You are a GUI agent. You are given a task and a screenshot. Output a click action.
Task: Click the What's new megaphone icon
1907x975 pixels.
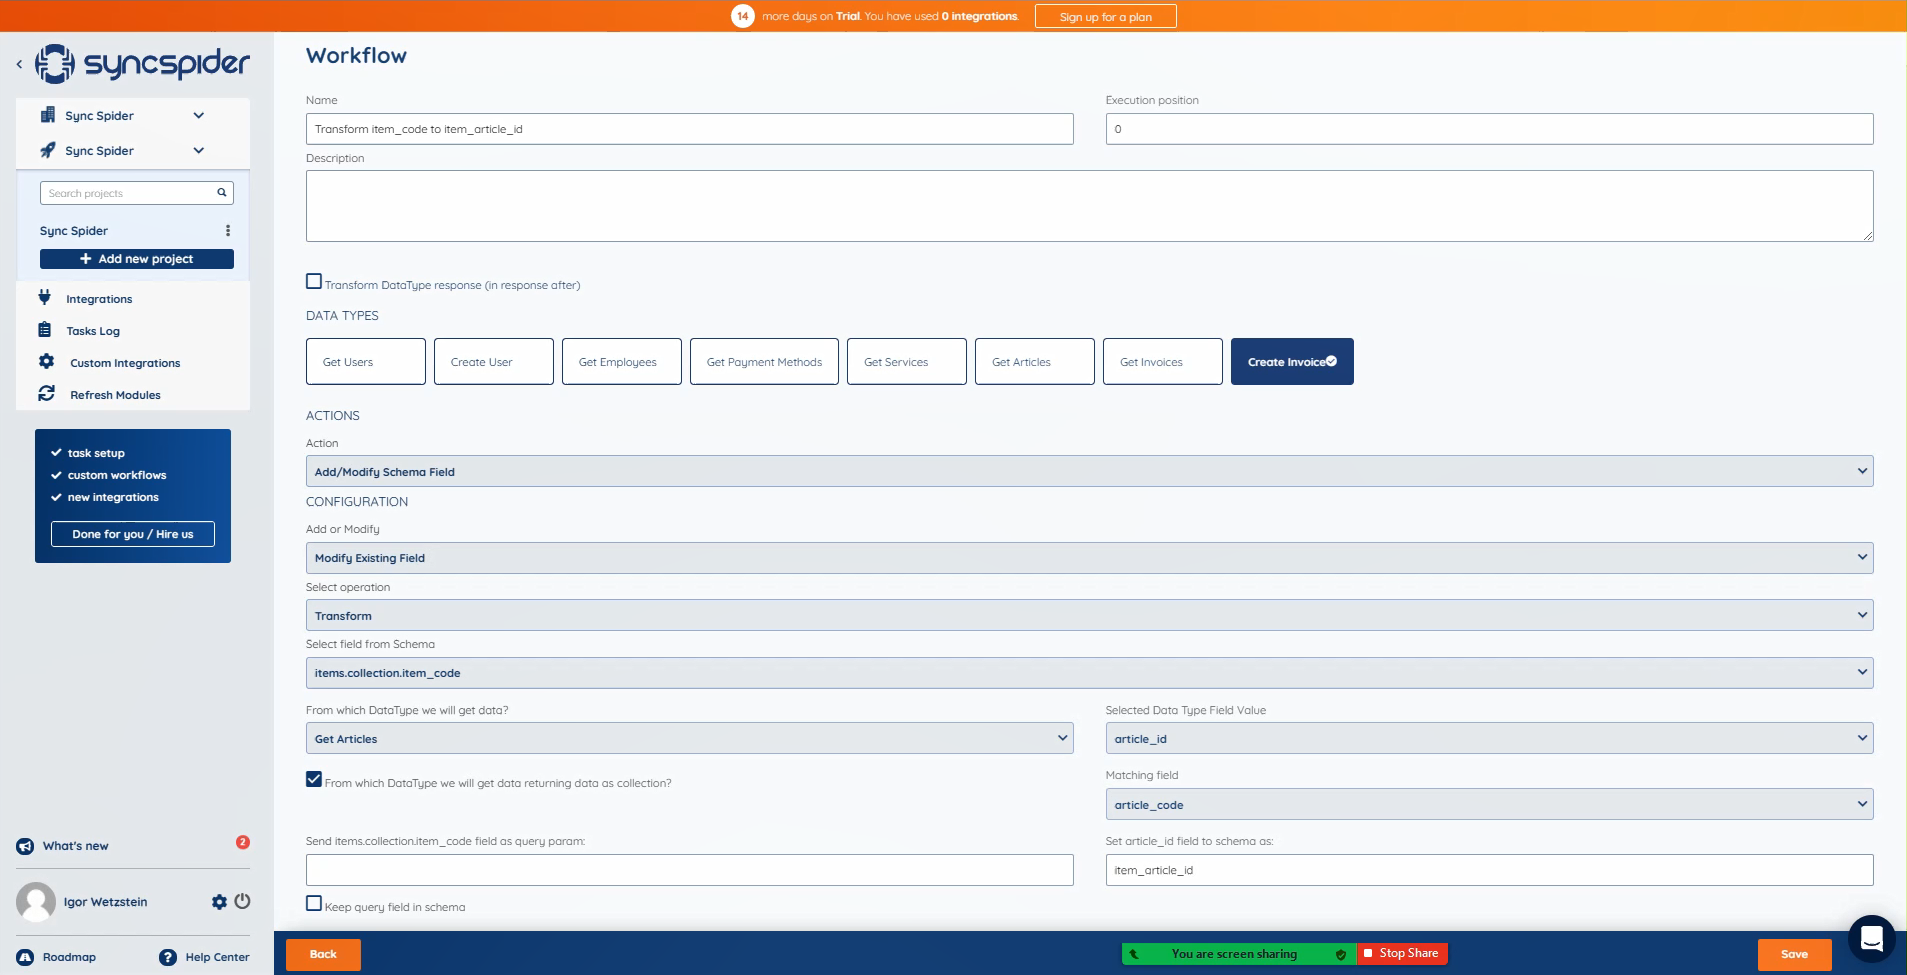(x=25, y=846)
